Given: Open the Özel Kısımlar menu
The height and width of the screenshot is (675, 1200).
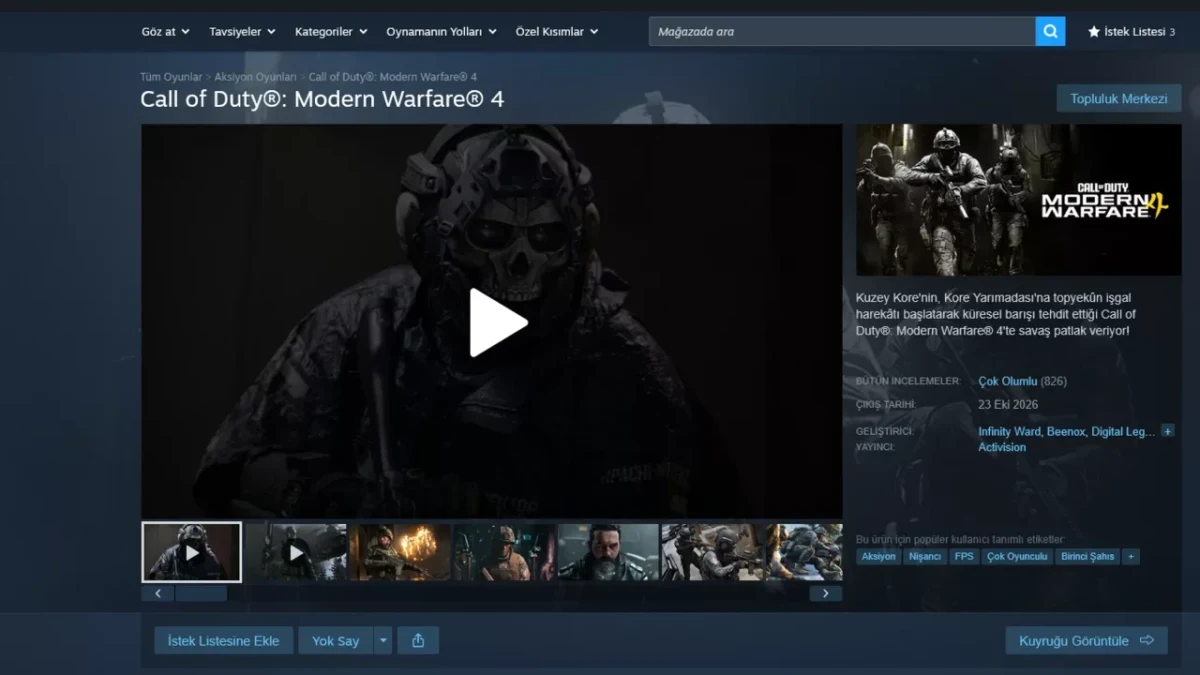Looking at the screenshot, I should point(557,31).
